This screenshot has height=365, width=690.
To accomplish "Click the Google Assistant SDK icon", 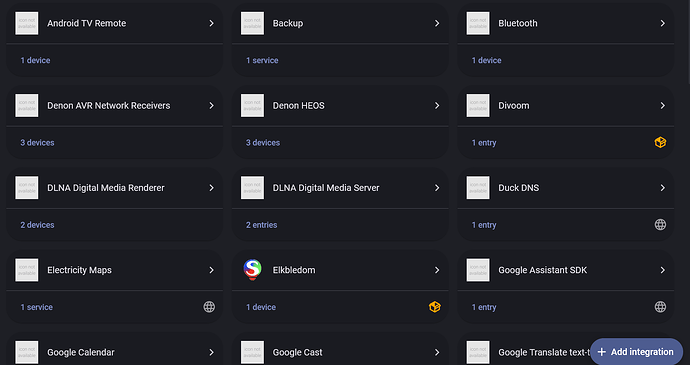I will point(478,270).
